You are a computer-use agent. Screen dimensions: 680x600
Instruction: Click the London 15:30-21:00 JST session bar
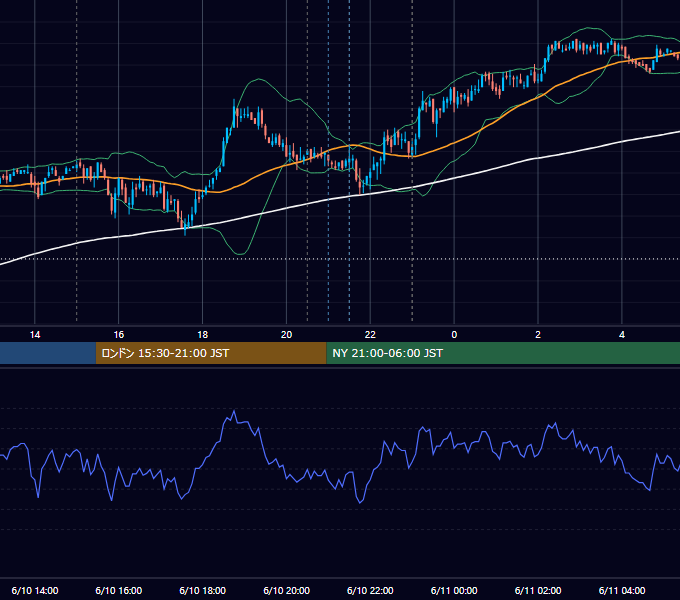[x=211, y=353]
